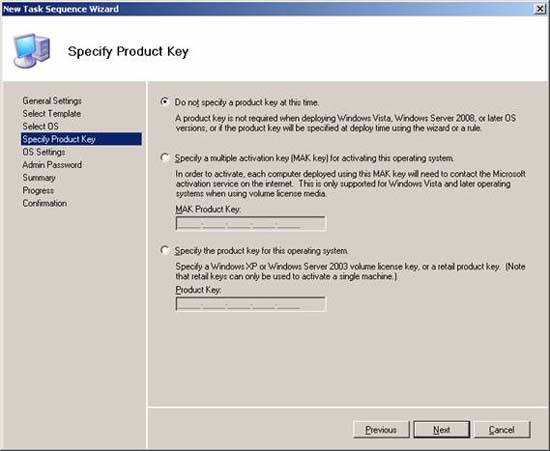Go to Admin Password step

52,164
